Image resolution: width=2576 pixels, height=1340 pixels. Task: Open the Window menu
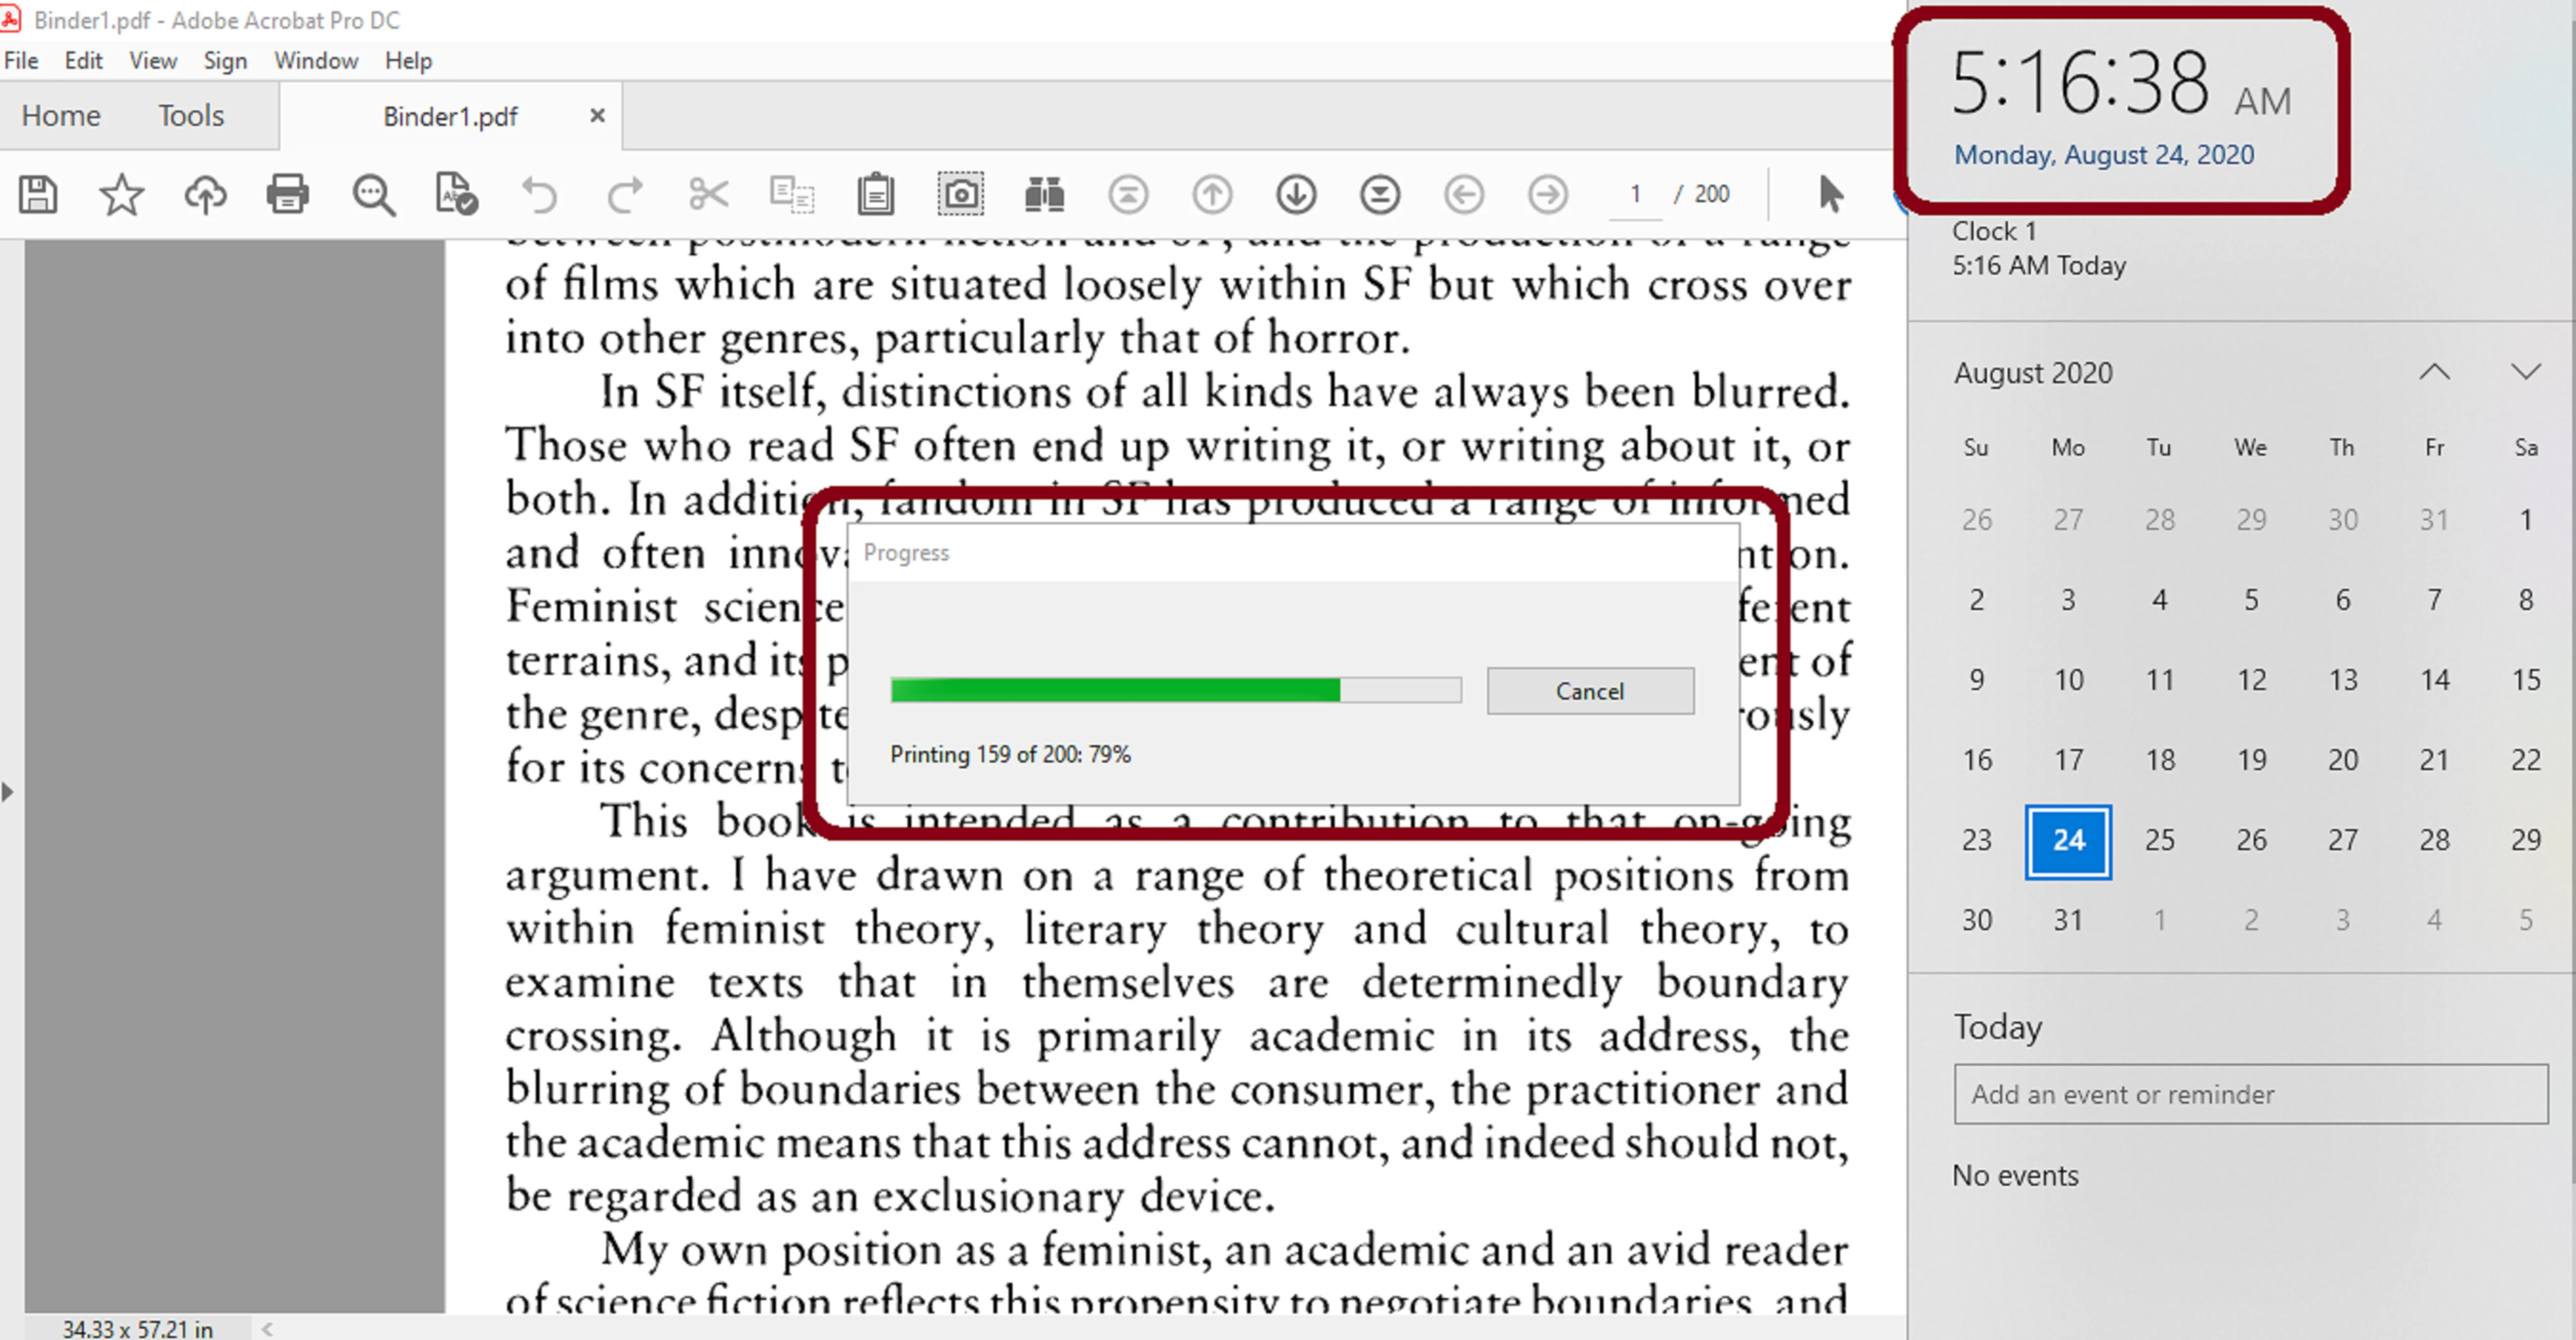coord(316,61)
